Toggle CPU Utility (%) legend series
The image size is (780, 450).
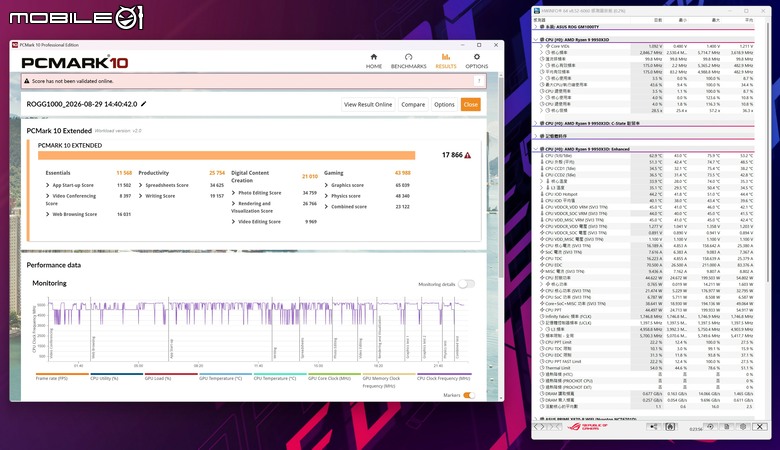click(x=116, y=377)
